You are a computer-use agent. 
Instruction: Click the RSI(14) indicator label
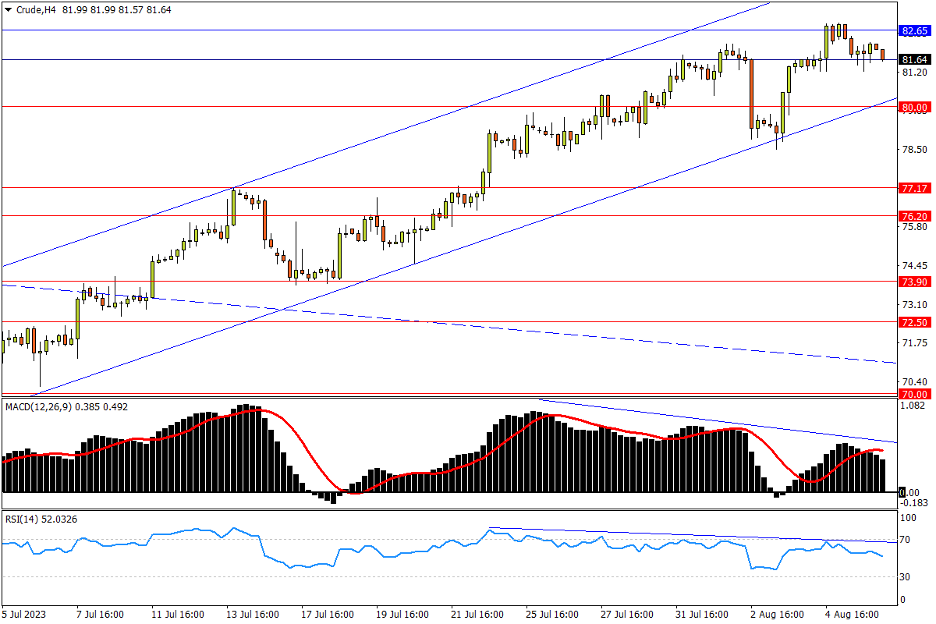pos(26,519)
